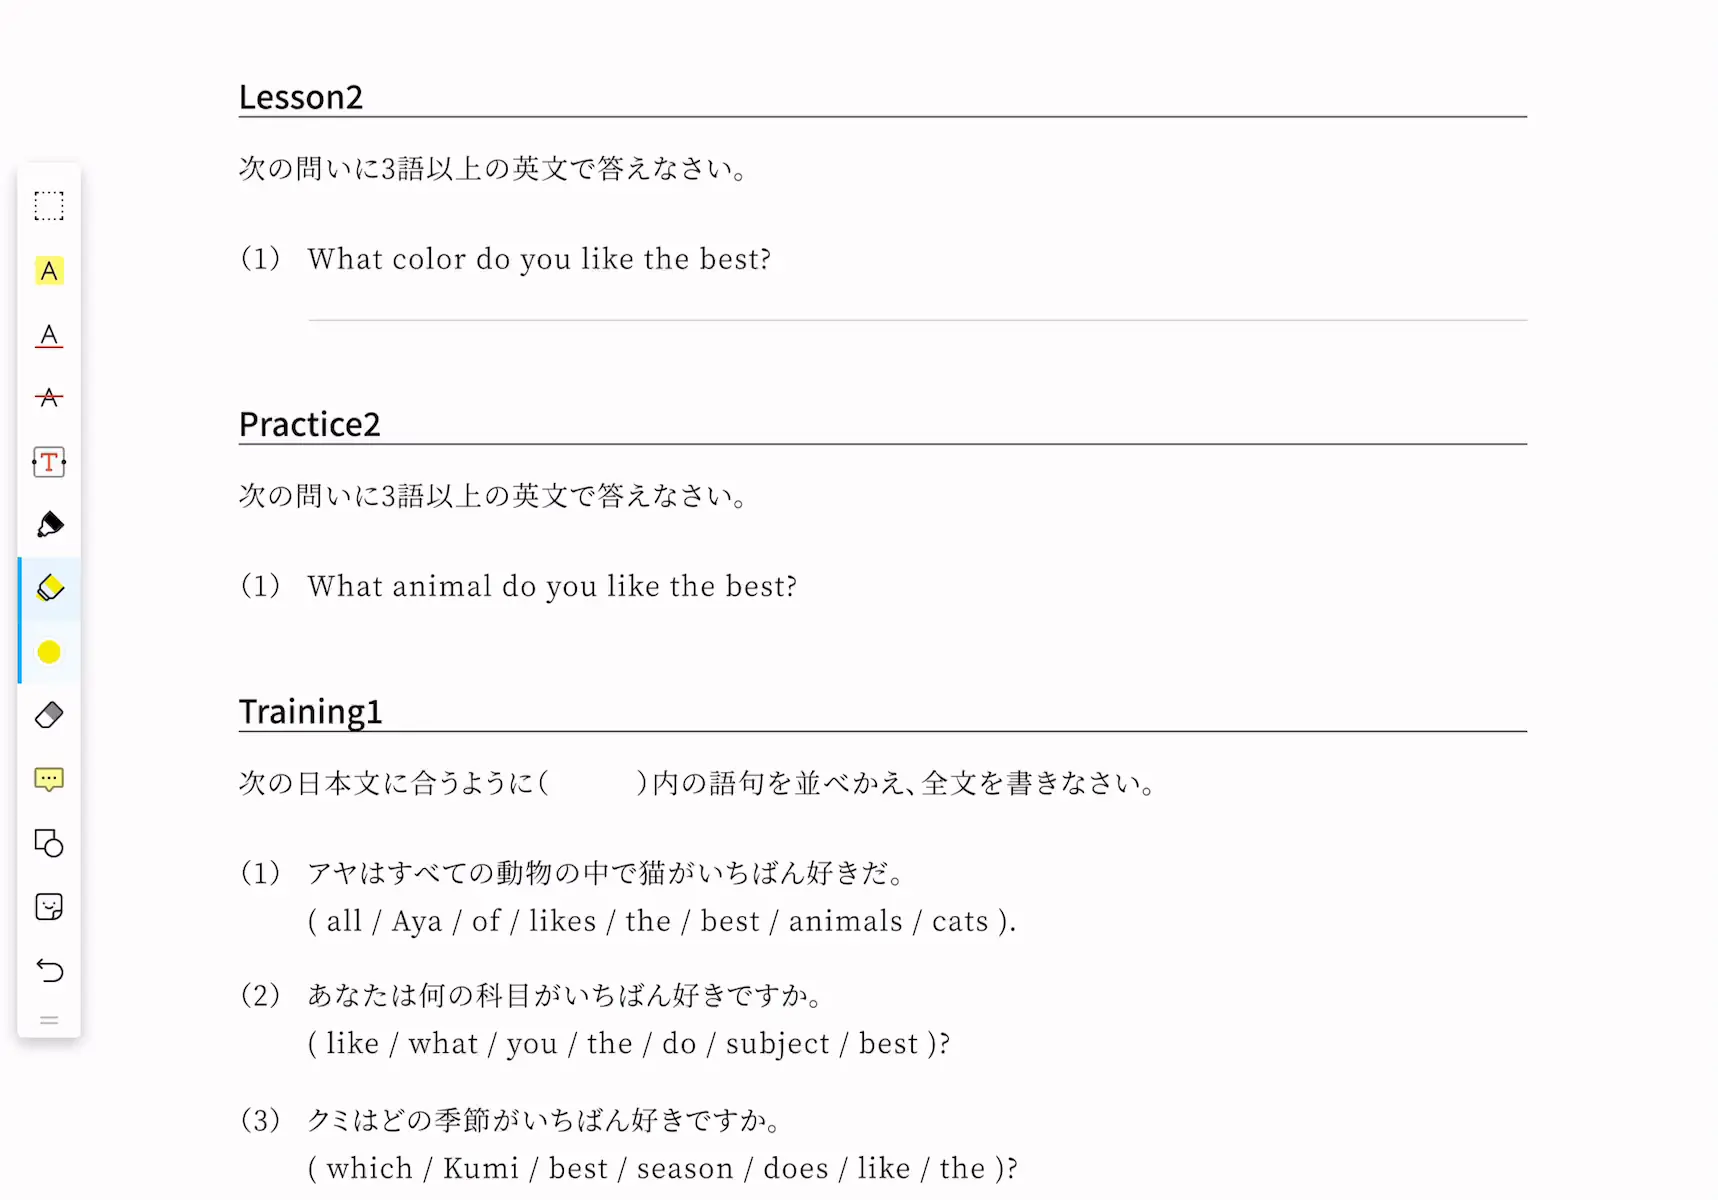Activate the text box tool
This screenshot has height=1200, width=1718.
coord(49,462)
